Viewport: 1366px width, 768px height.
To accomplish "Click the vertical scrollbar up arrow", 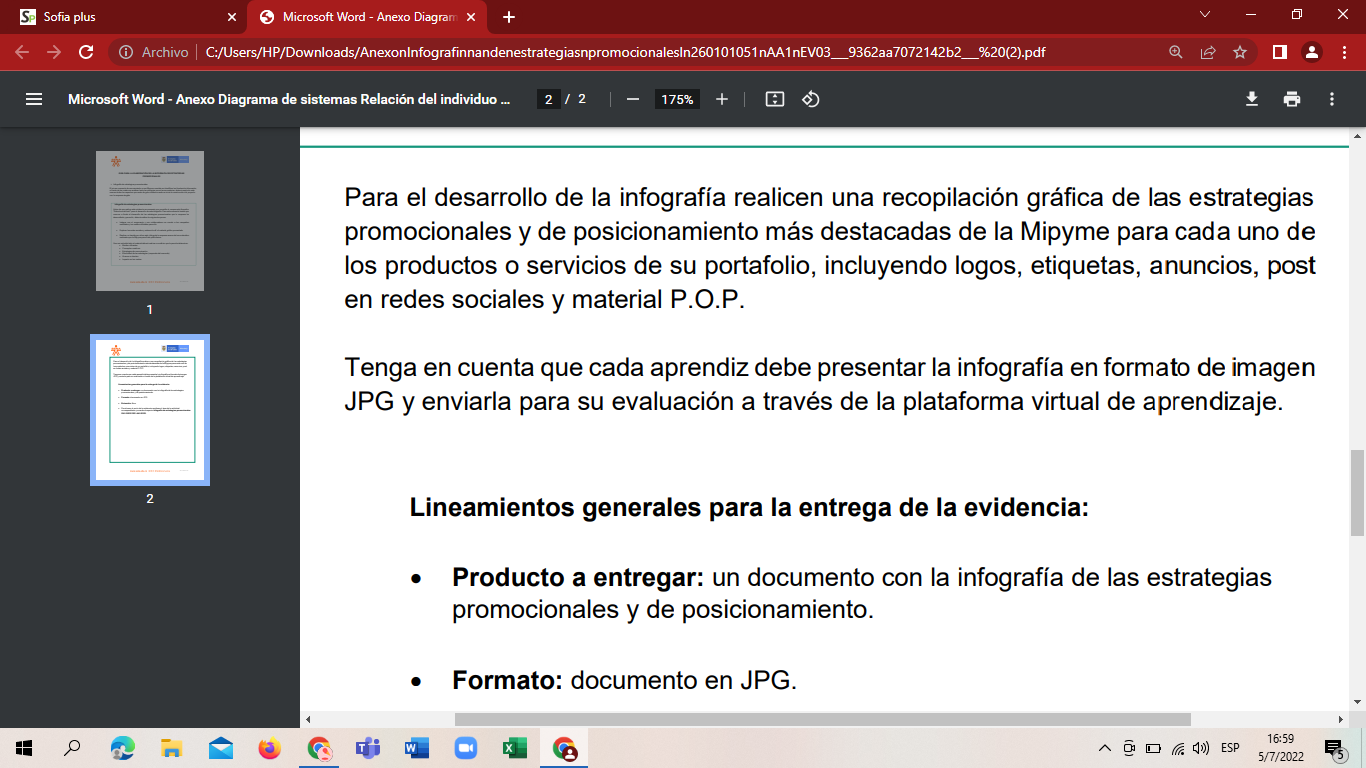I will click(1357, 135).
